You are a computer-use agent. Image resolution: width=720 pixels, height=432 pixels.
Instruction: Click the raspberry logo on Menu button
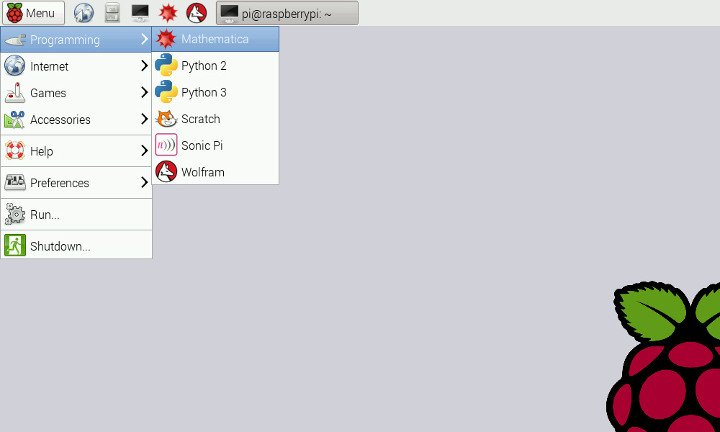click(15, 13)
